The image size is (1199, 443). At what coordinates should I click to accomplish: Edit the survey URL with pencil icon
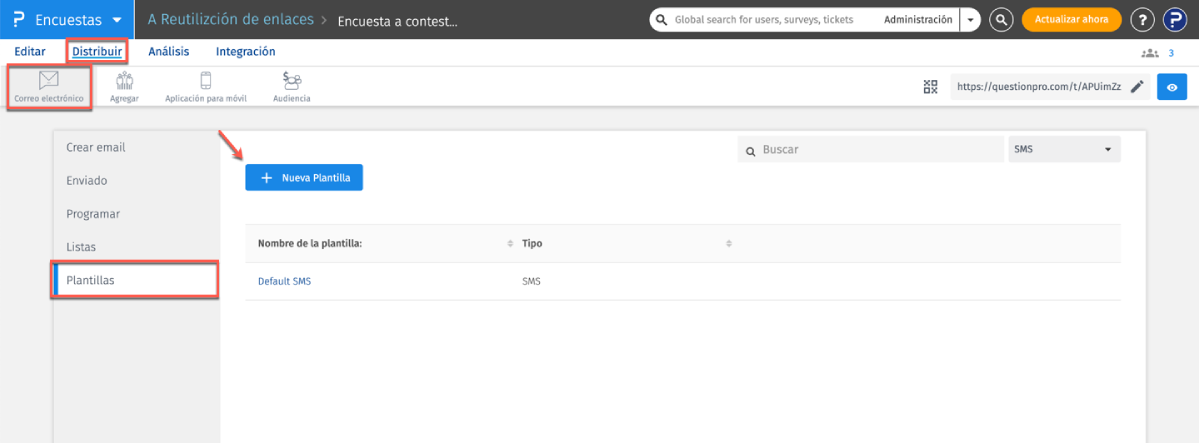(1137, 87)
